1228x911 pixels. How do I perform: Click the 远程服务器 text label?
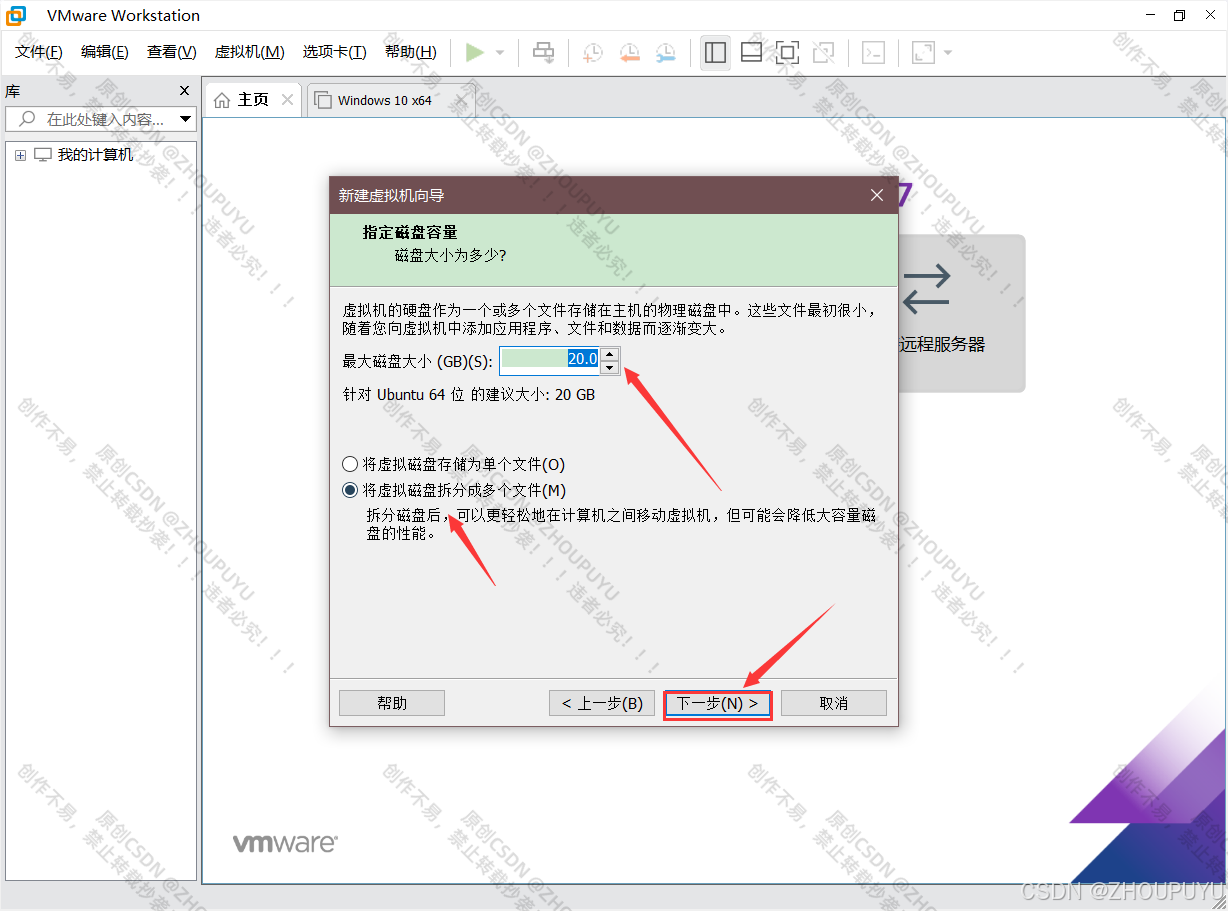(x=942, y=344)
